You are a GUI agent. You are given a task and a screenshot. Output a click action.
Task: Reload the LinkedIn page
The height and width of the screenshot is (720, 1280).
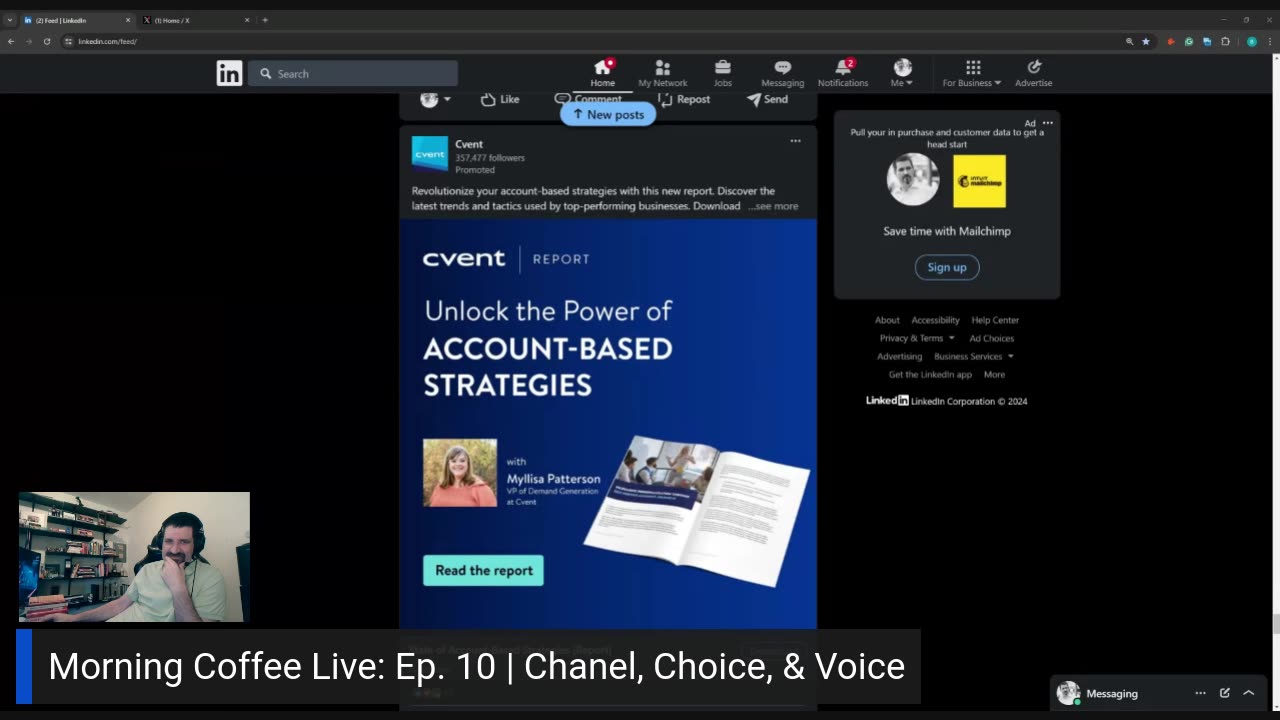(46, 41)
